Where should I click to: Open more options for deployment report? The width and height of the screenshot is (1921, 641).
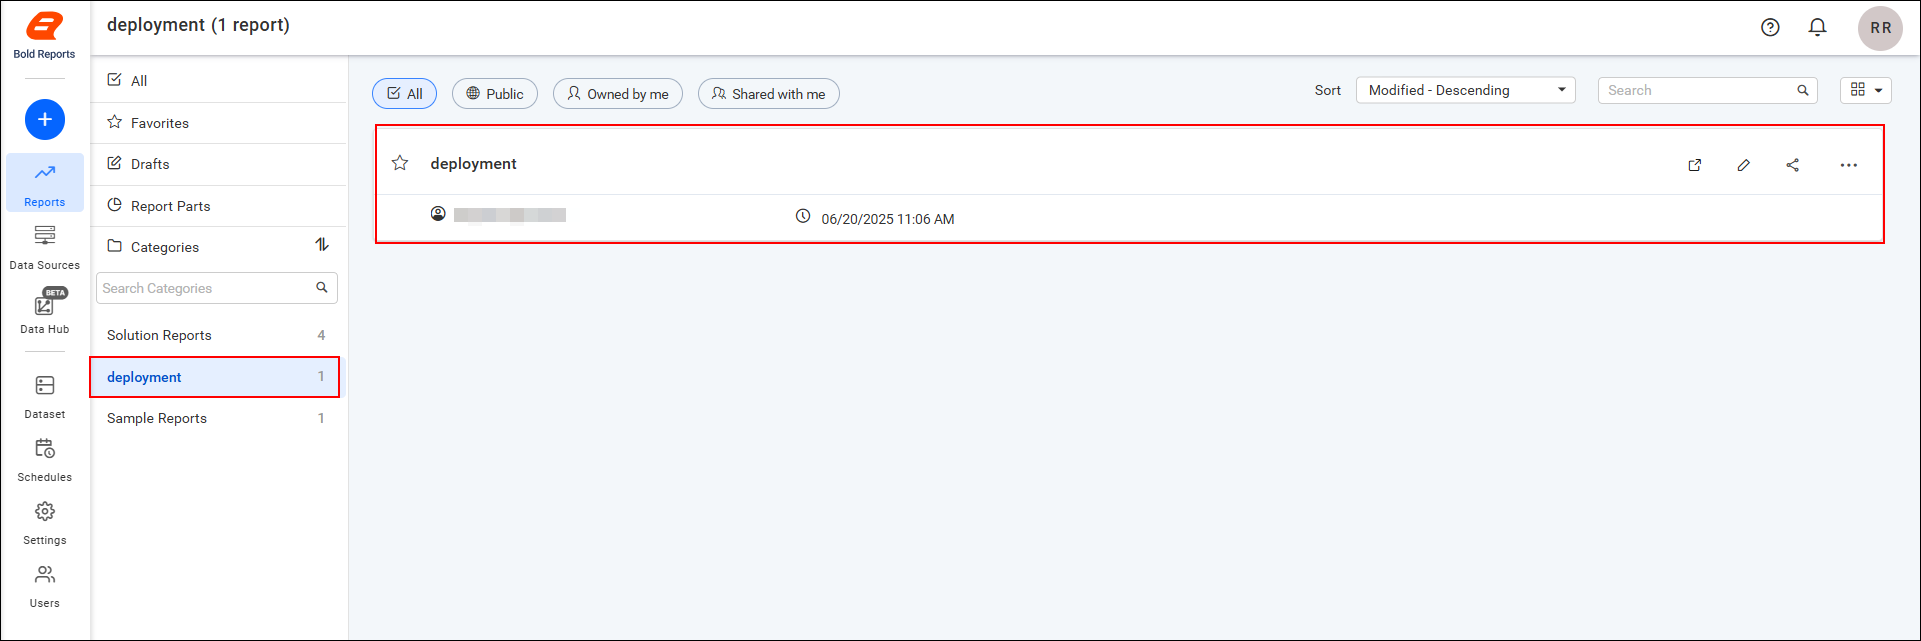[1849, 165]
